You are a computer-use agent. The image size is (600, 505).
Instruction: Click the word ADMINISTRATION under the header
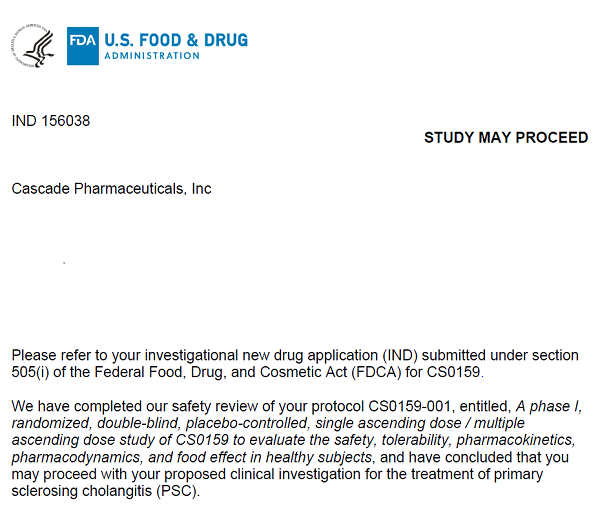152,56
